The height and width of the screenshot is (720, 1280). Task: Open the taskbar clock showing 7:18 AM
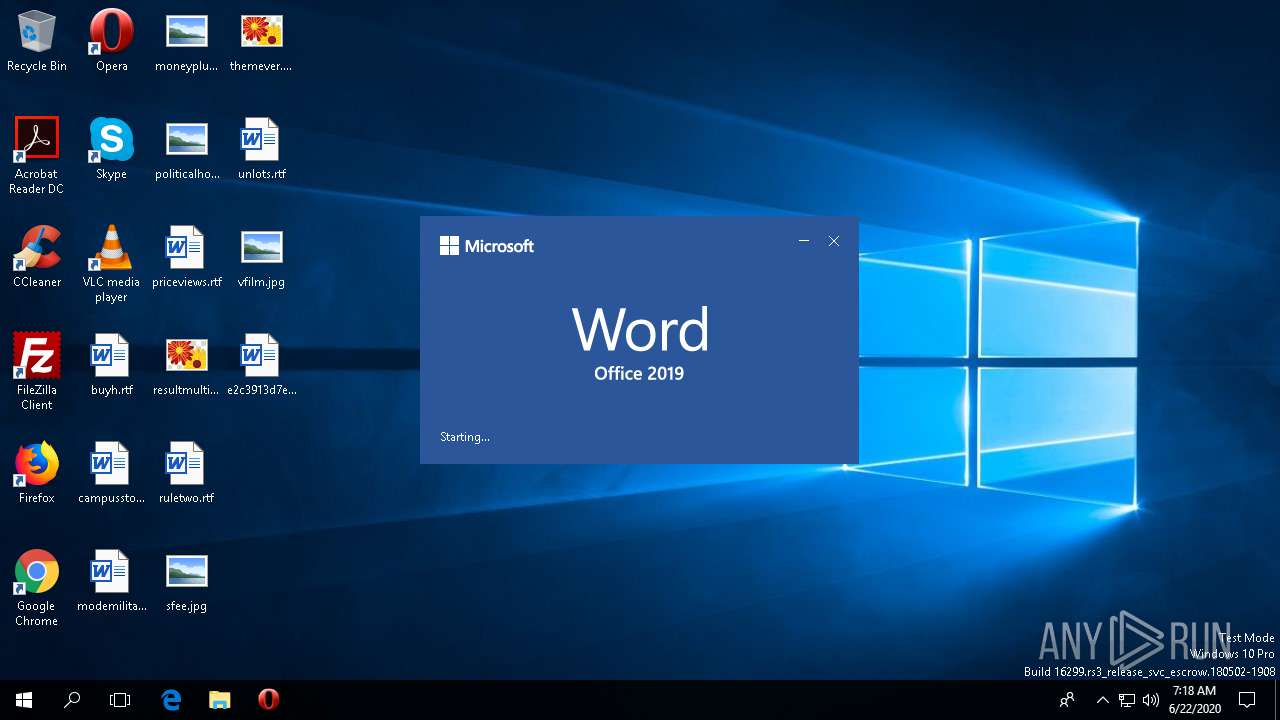coord(1194,700)
